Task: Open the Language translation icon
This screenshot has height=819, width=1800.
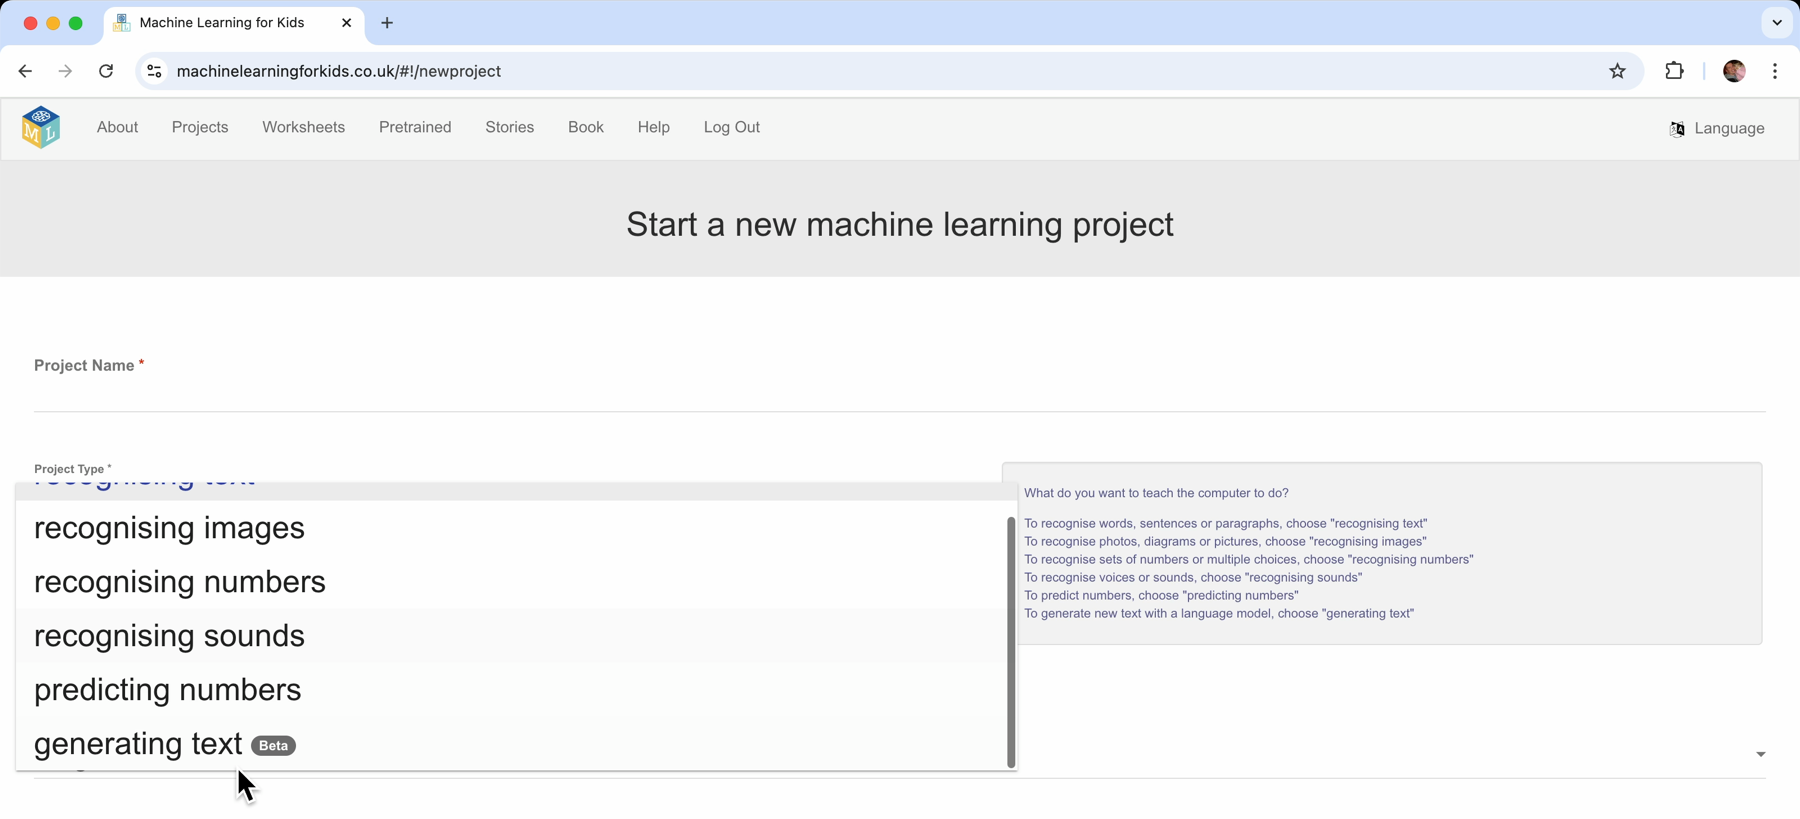Action: point(1677,129)
